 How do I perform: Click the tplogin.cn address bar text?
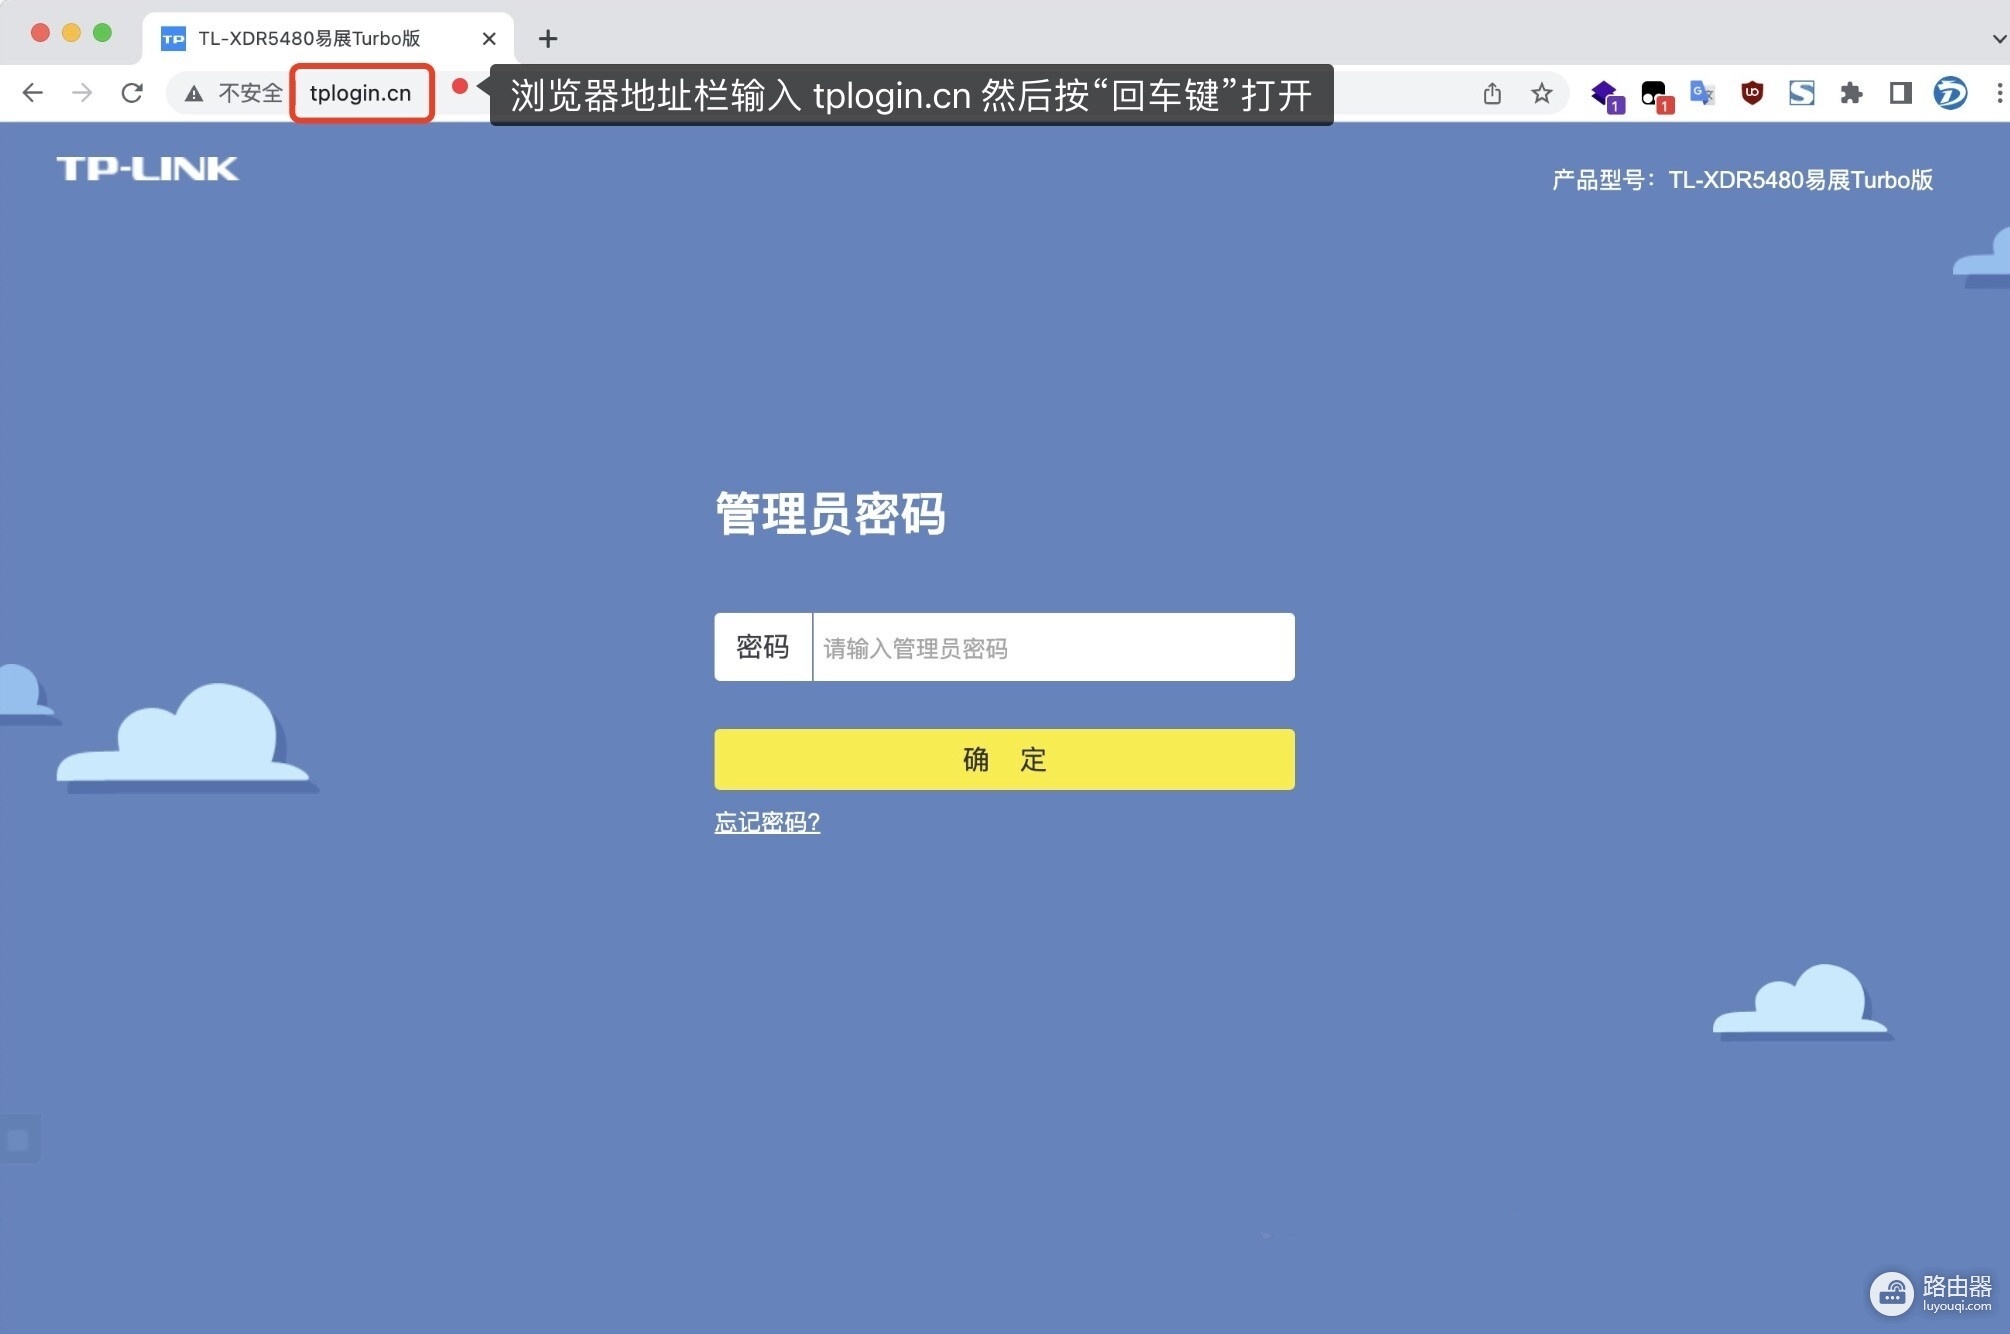click(x=360, y=93)
